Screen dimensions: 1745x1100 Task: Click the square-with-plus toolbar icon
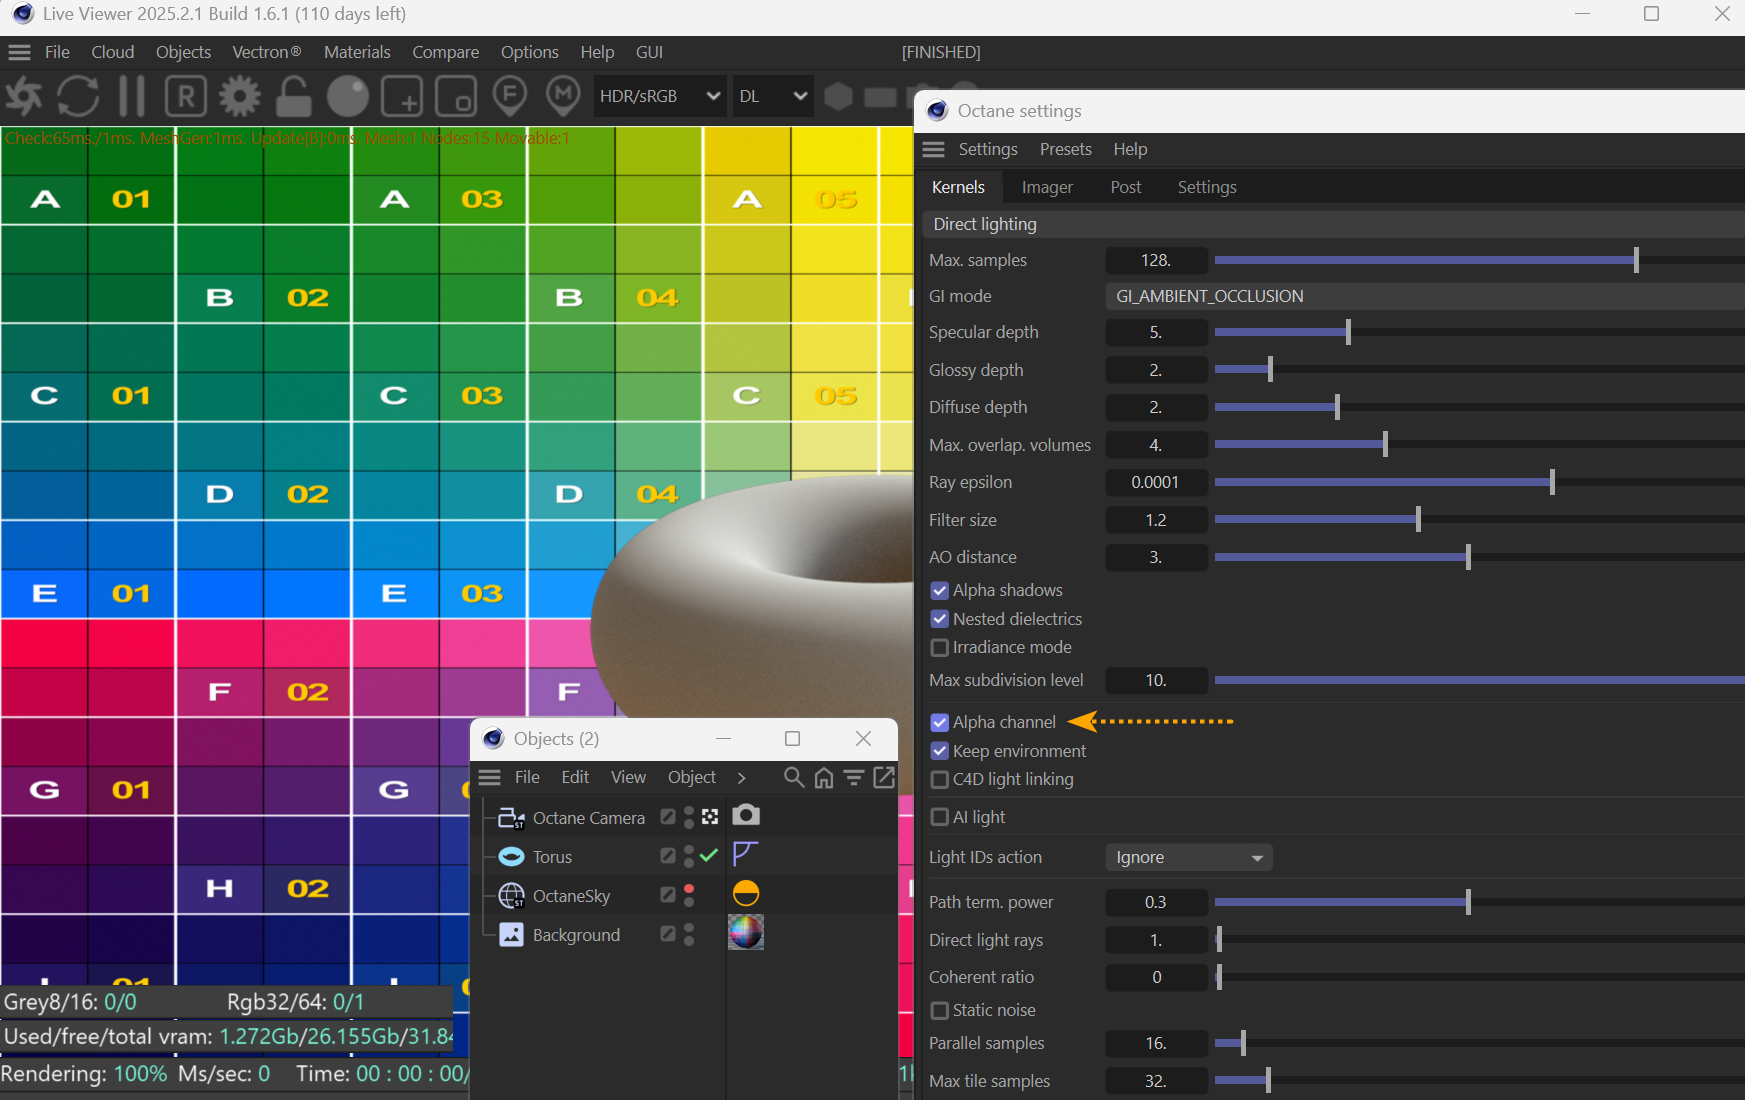tap(402, 97)
